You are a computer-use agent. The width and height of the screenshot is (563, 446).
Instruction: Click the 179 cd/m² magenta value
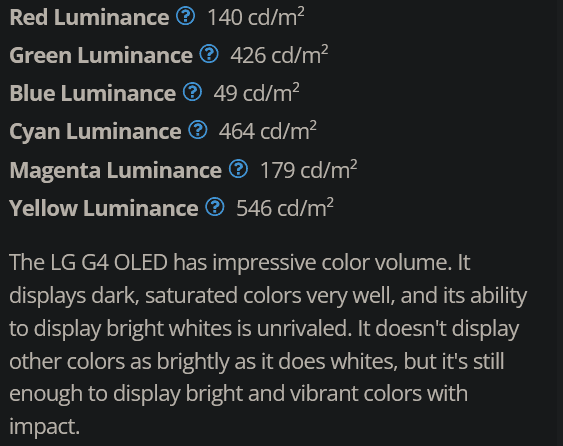[309, 170]
